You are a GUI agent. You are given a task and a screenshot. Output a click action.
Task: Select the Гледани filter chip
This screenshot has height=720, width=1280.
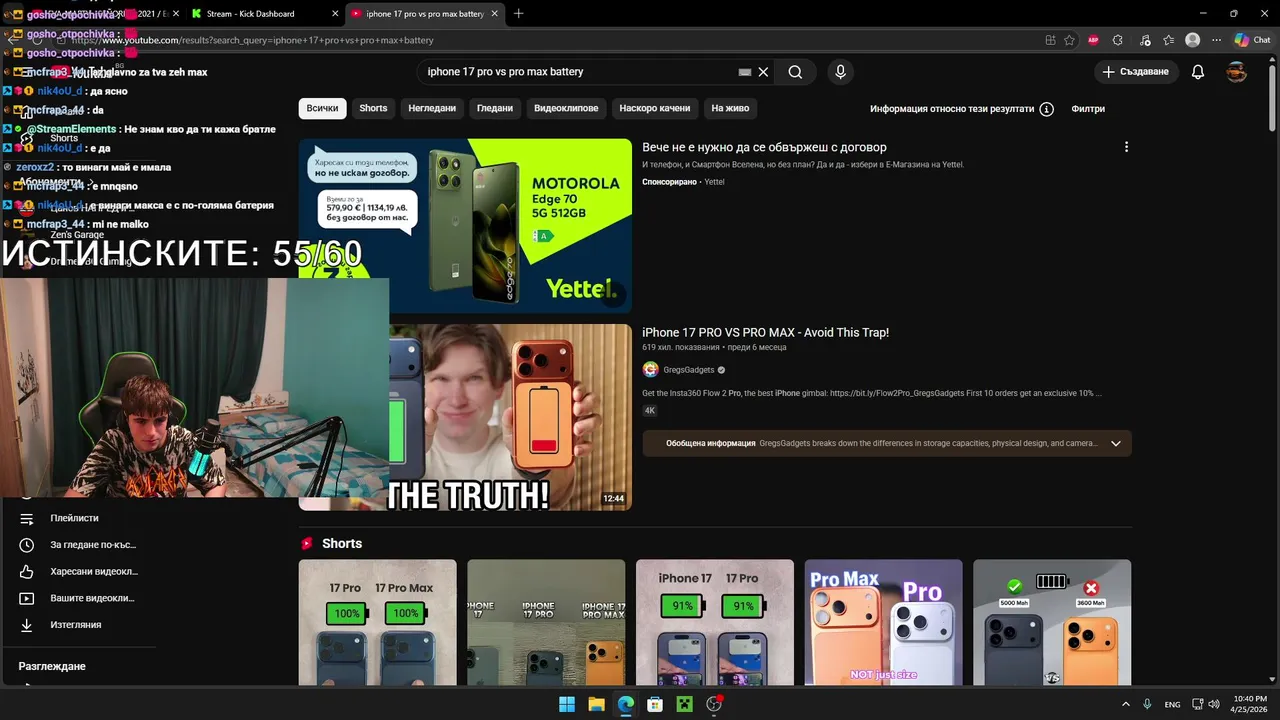495,108
